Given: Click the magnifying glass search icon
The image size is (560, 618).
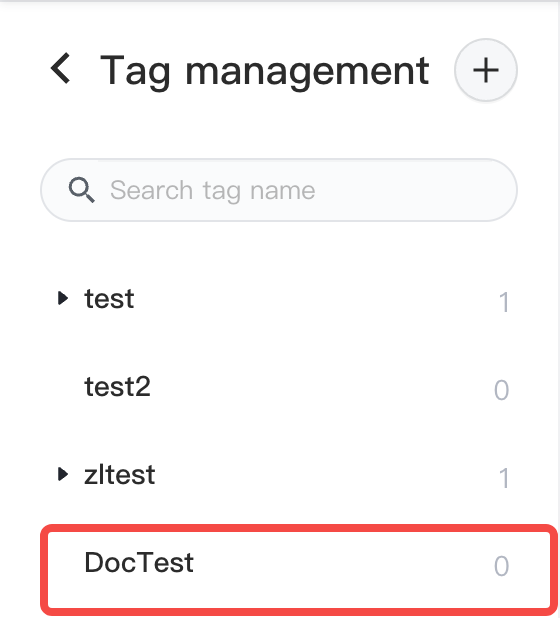Looking at the screenshot, I should pyautogui.click(x=82, y=190).
